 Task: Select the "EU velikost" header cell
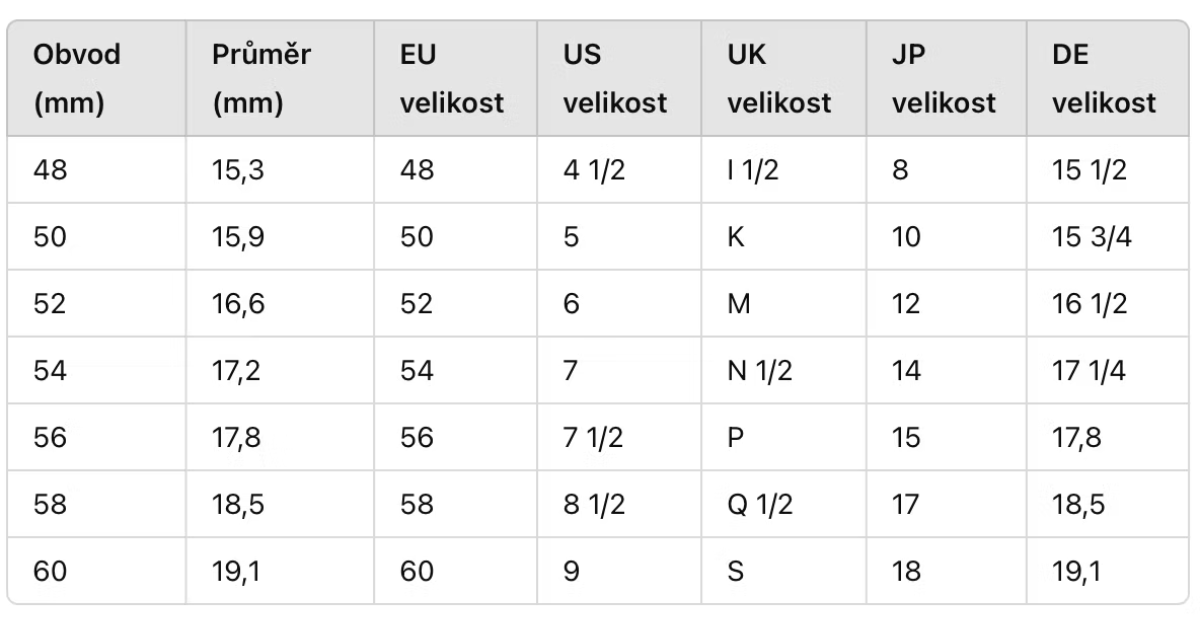click(451, 78)
